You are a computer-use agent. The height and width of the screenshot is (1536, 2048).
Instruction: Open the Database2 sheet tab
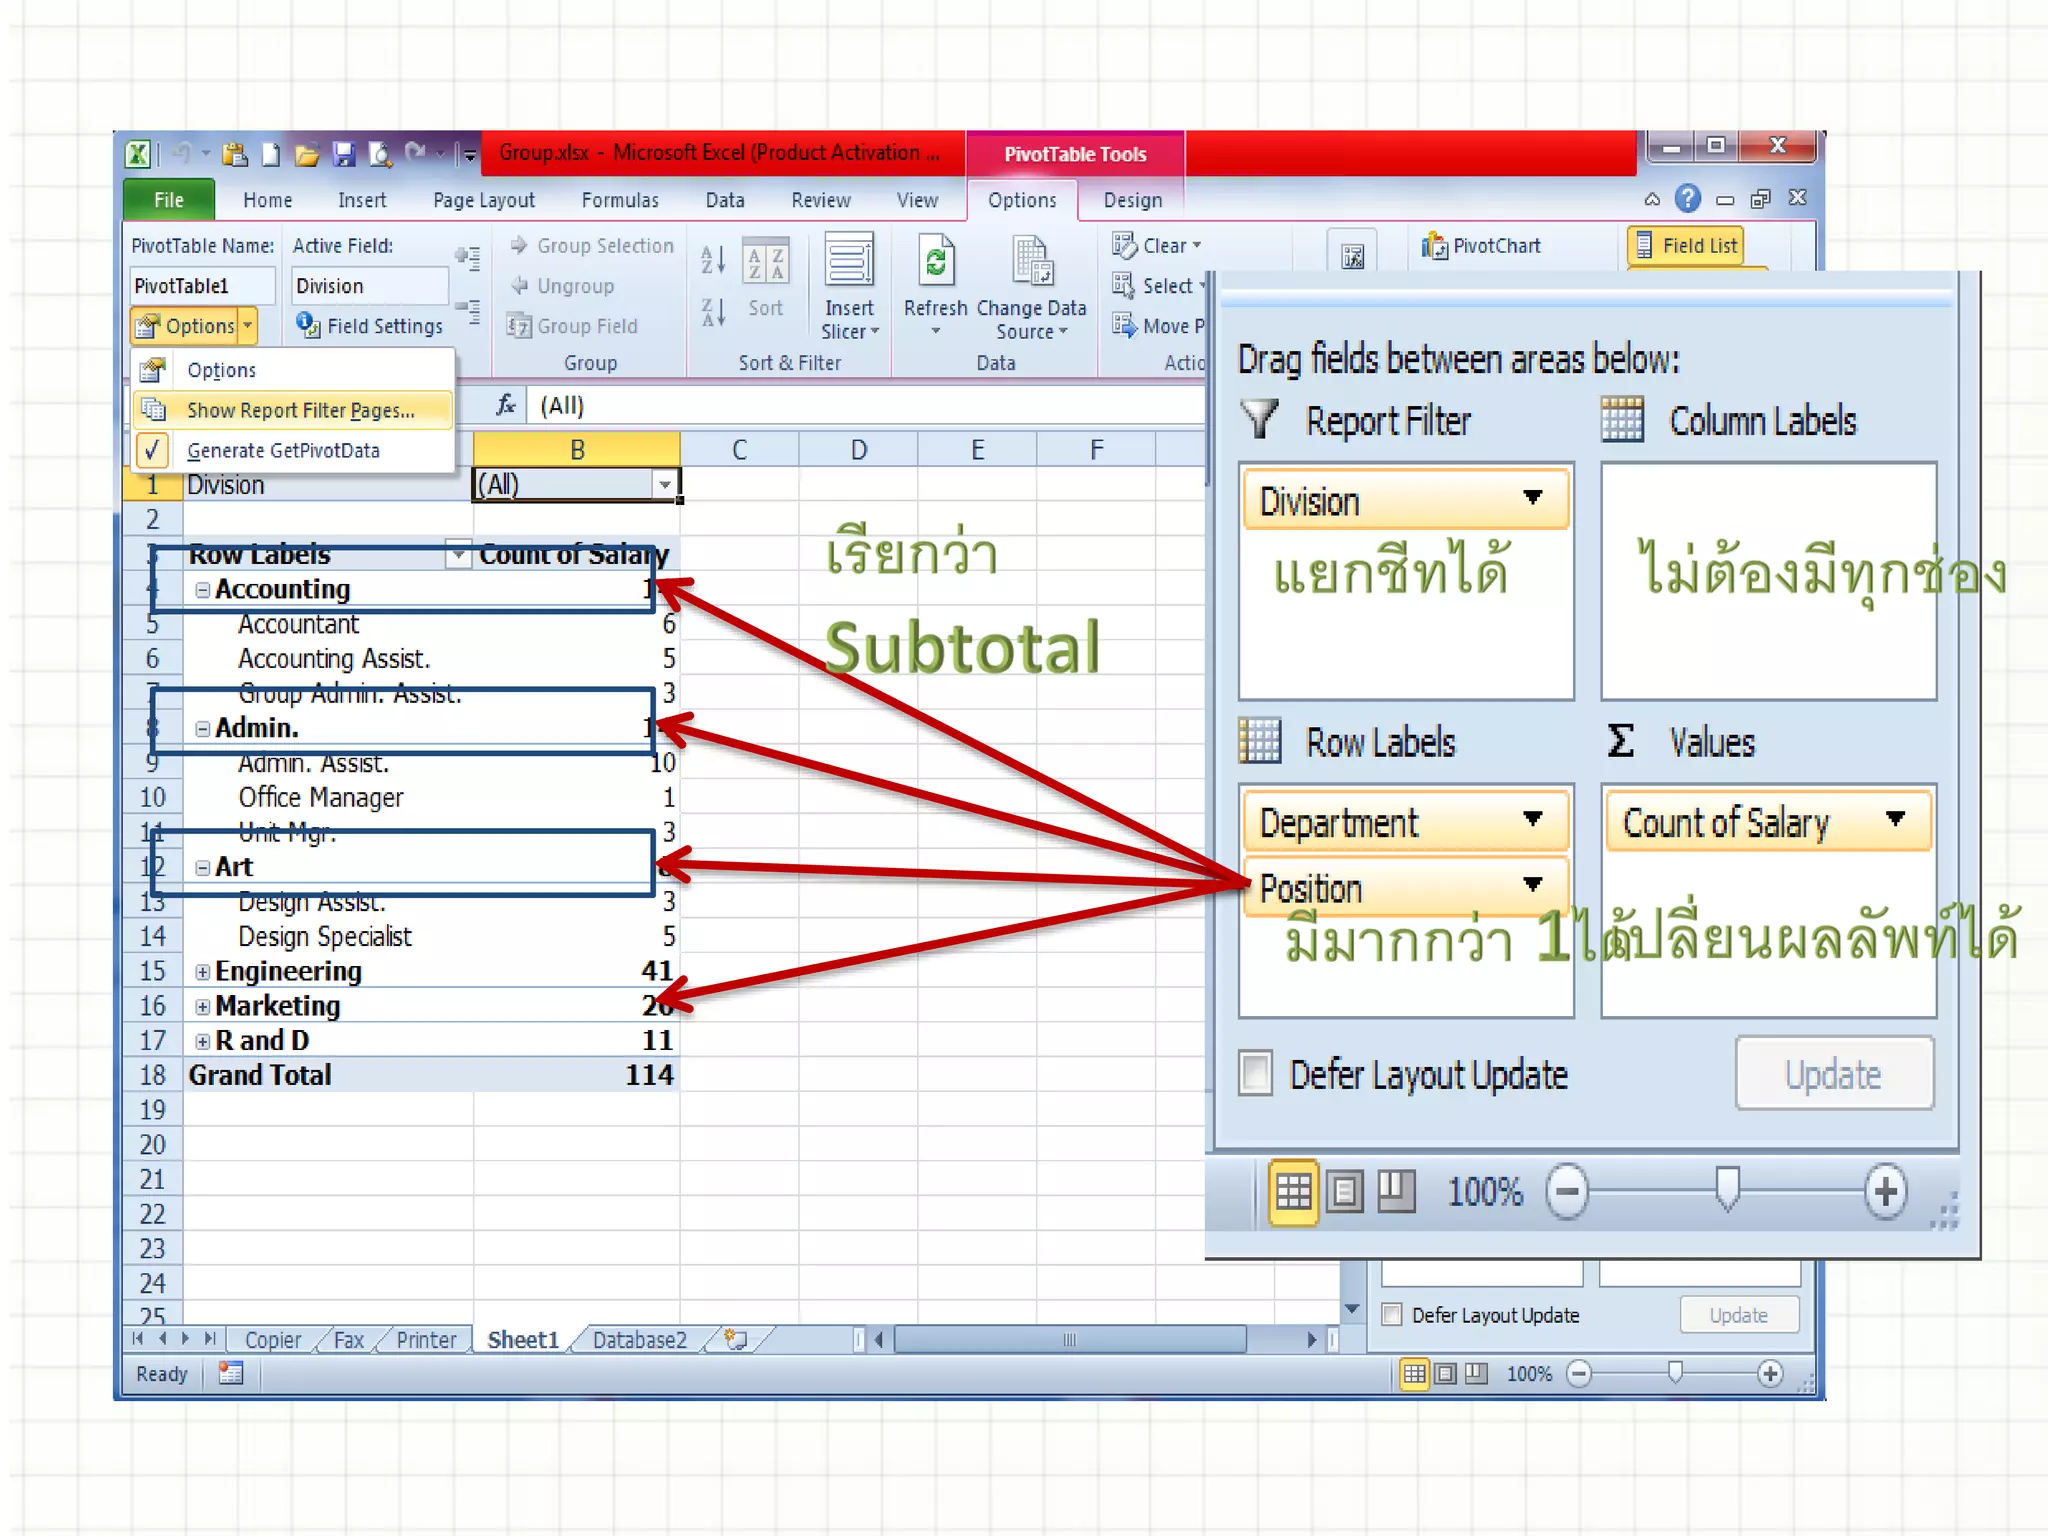click(x=639, y=1340)
